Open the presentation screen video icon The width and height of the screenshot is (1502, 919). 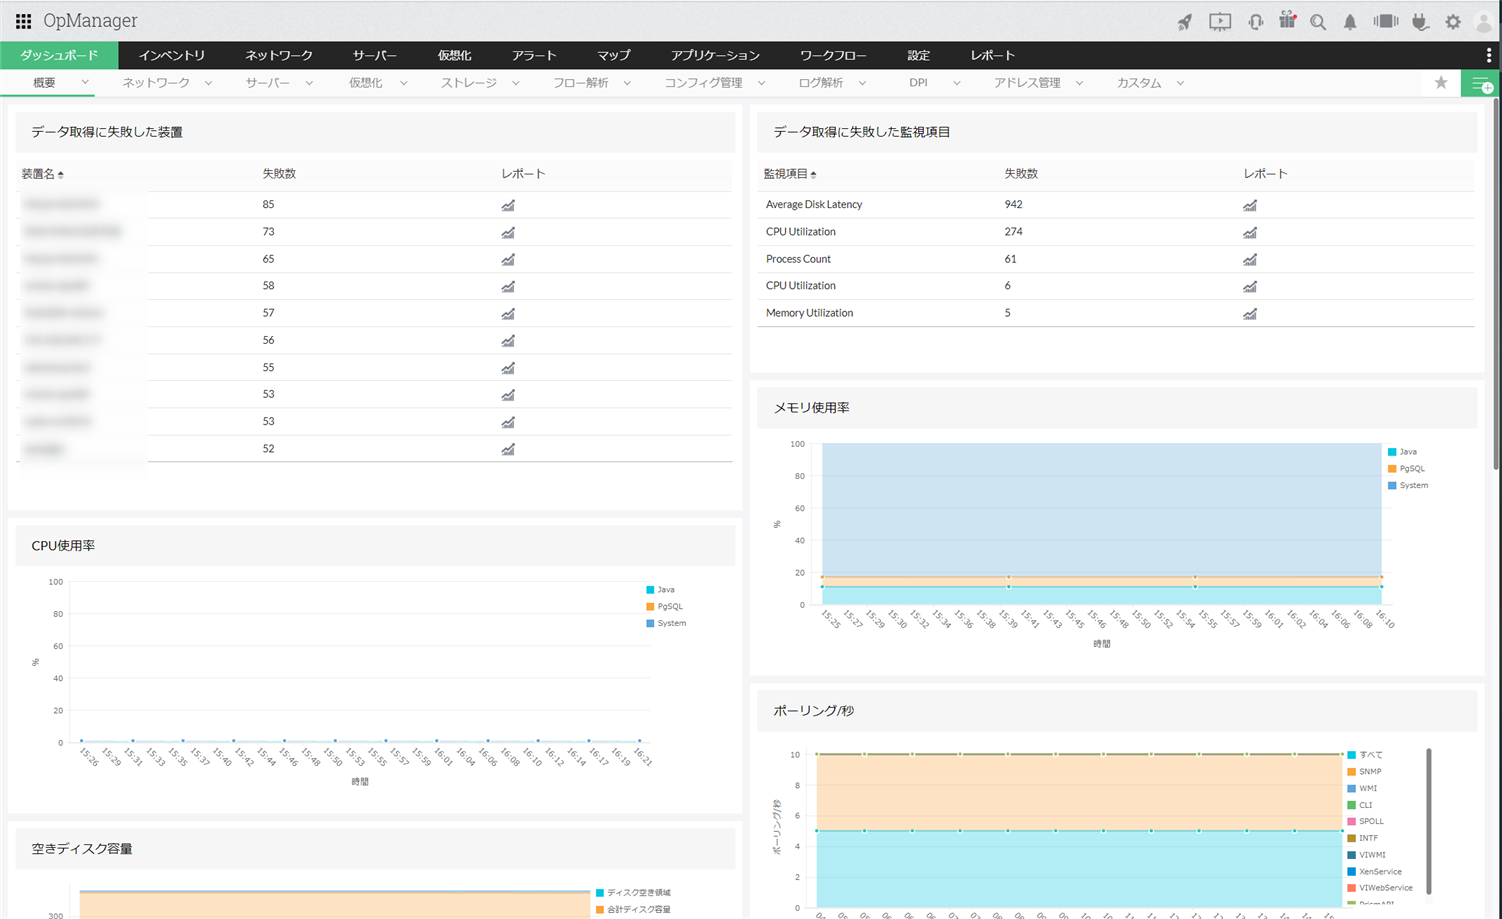point(1219,22)
